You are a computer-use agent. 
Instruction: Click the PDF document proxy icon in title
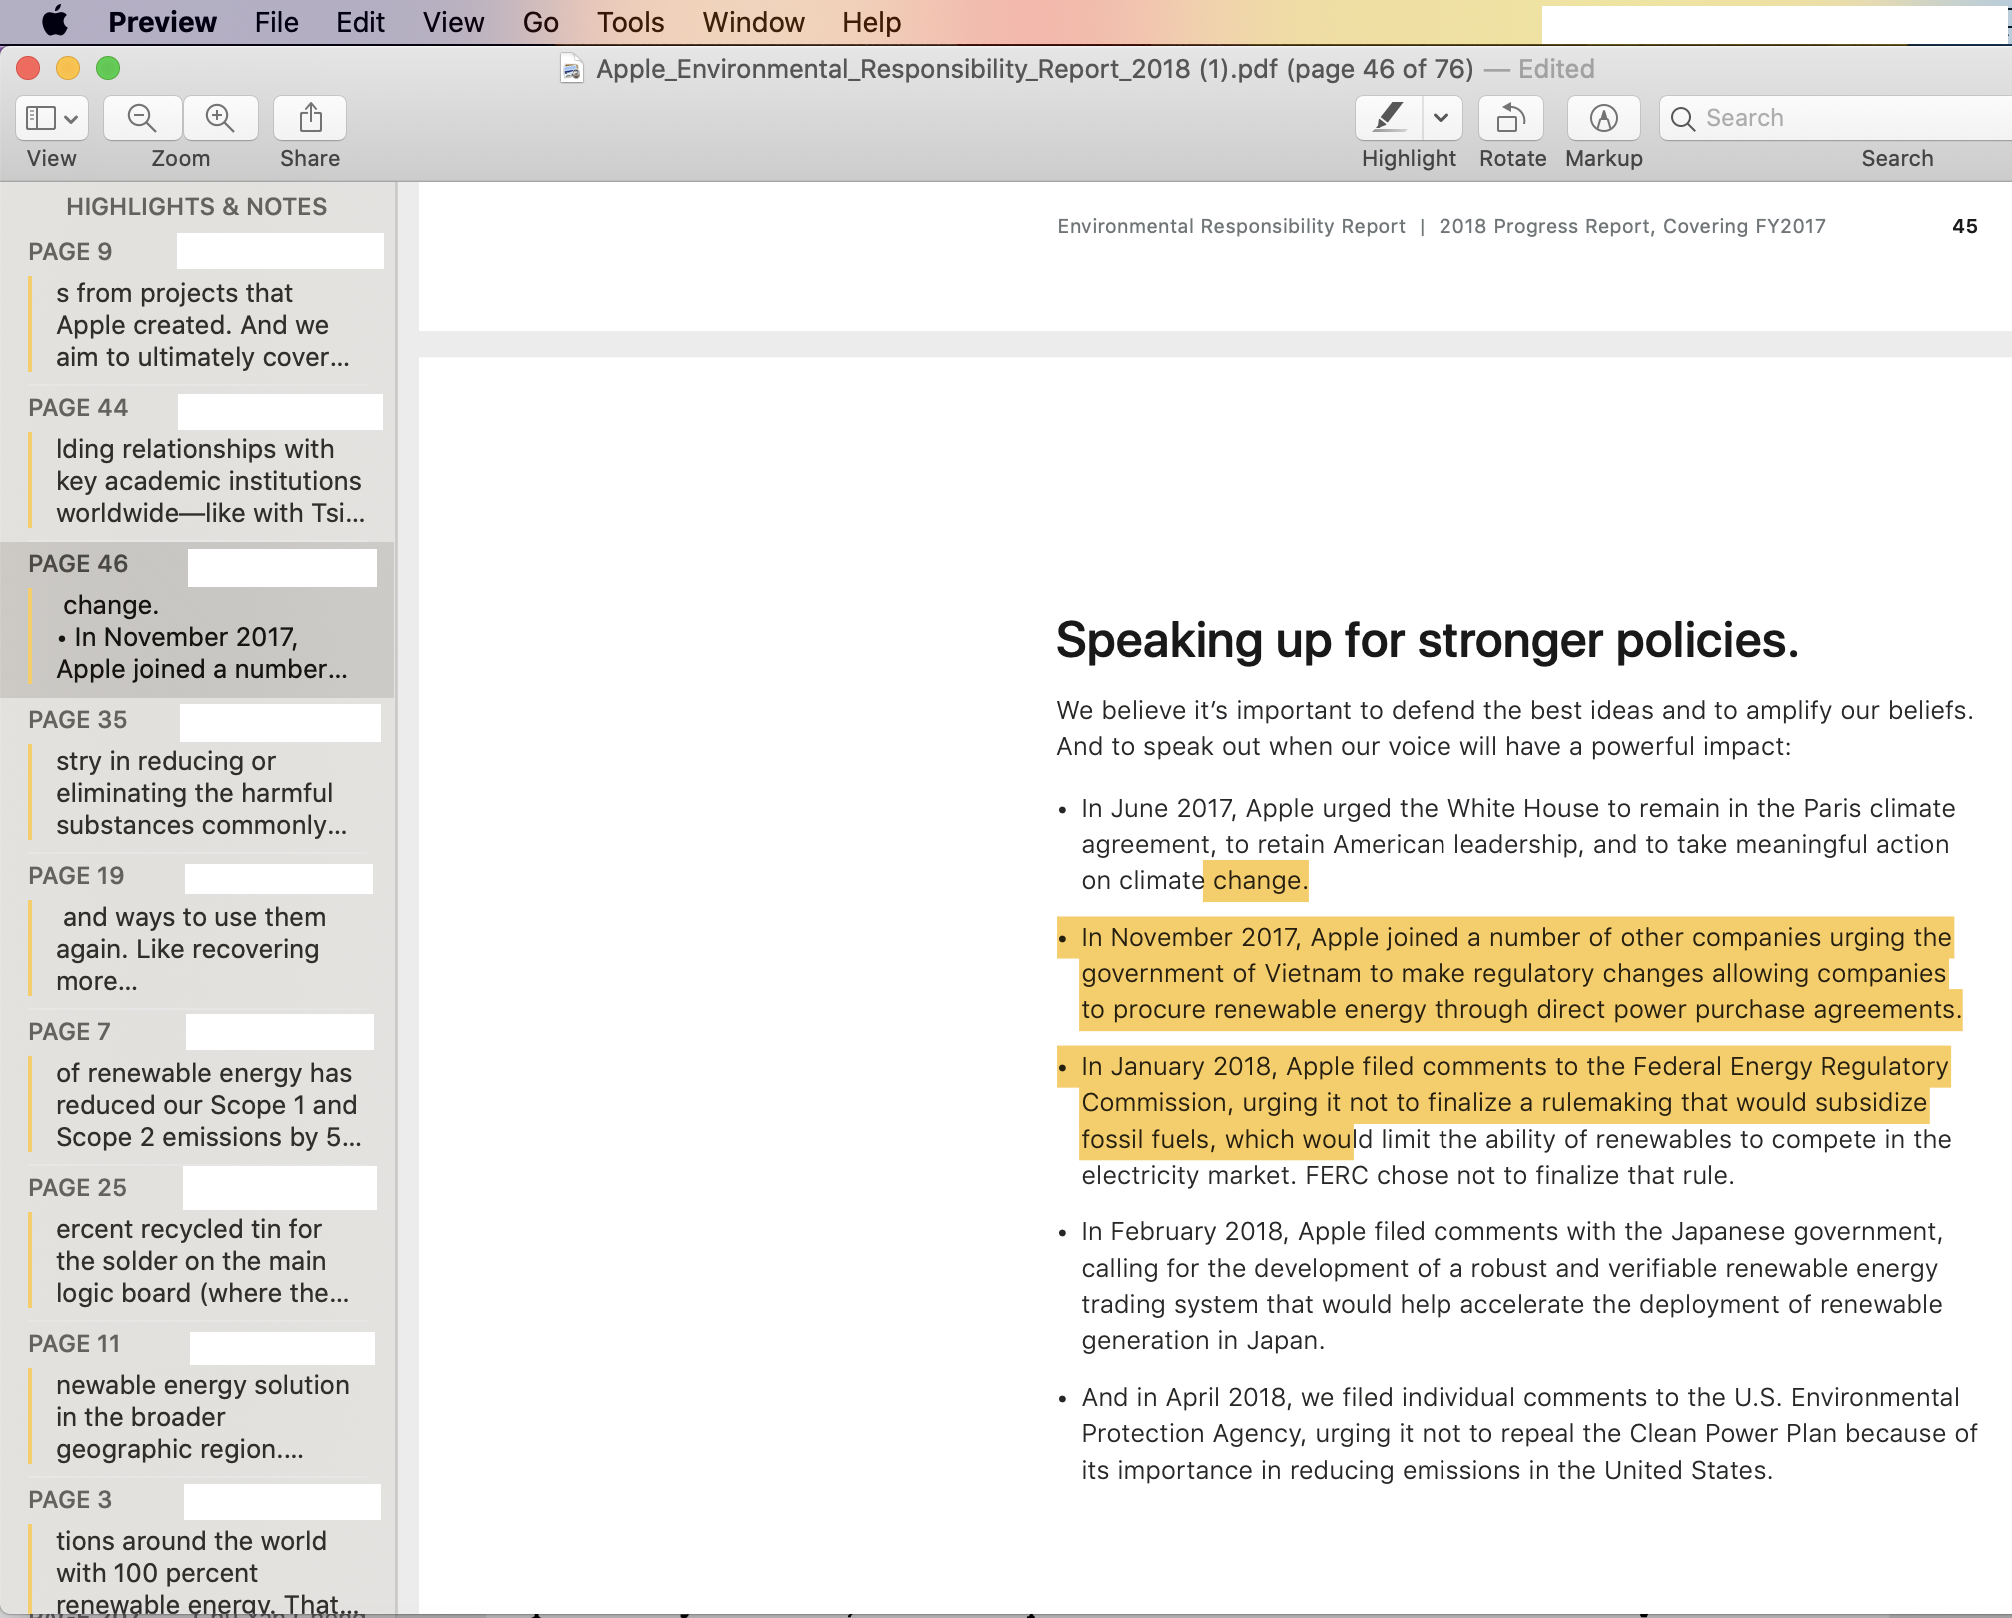pyautogui.click(x=572, y=69)
